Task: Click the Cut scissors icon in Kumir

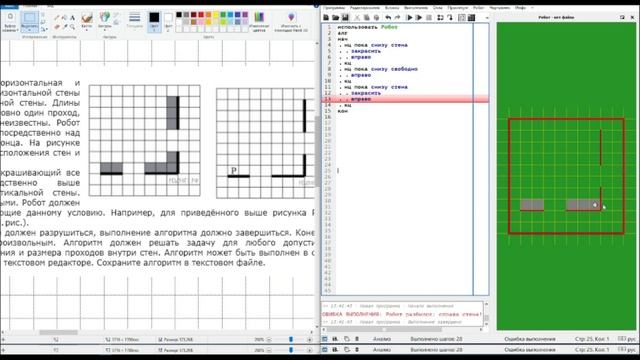Action: 357,18
